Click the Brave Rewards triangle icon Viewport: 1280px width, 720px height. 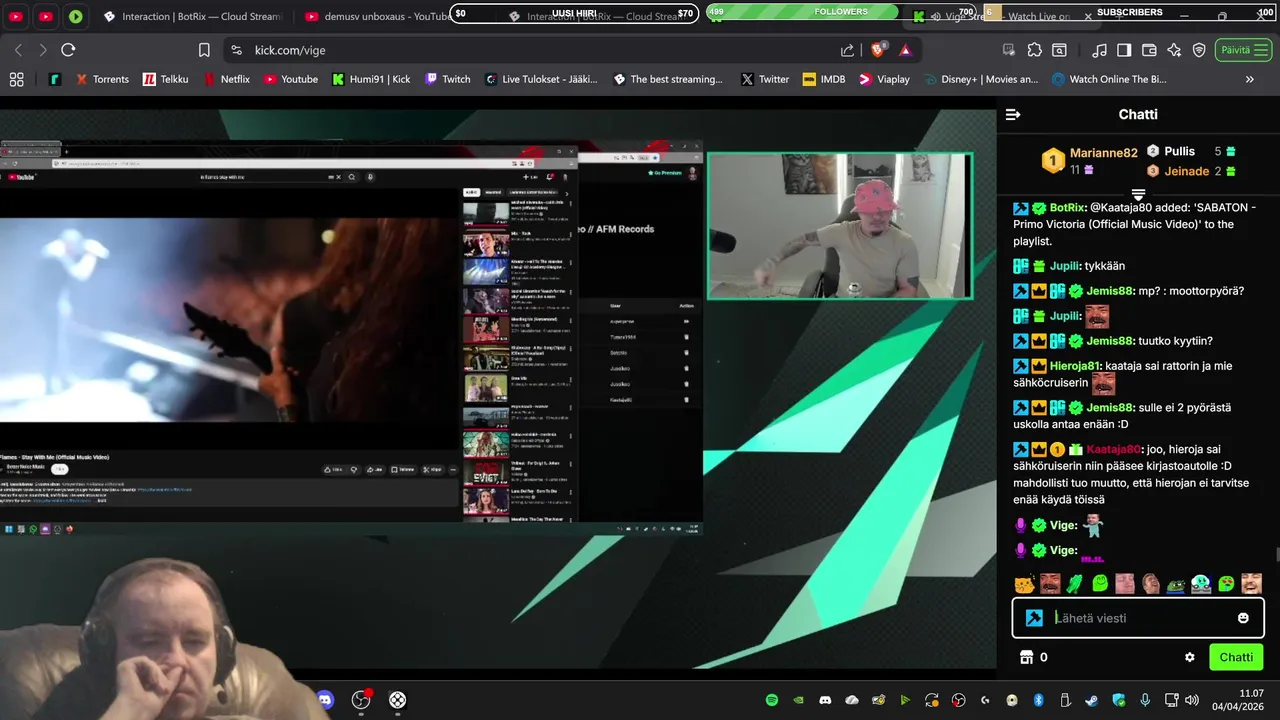[x=905, y=50]
